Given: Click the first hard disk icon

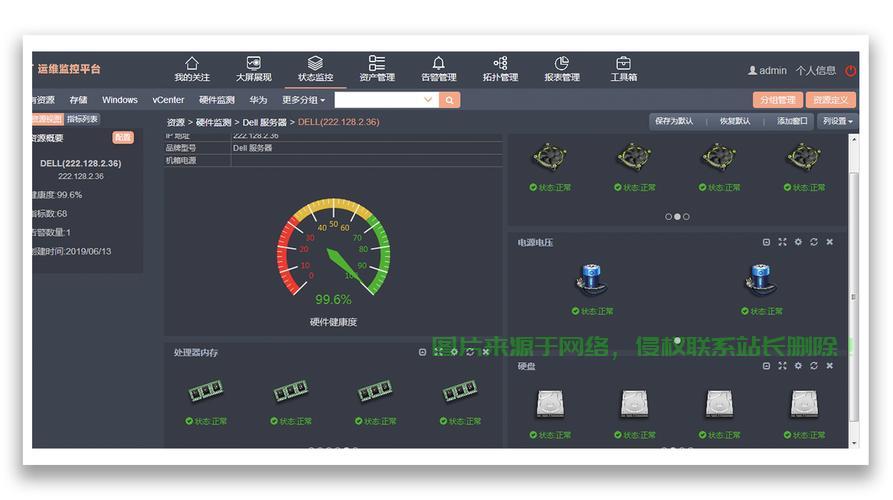Looking at the screenshot, I should [550, 403].
